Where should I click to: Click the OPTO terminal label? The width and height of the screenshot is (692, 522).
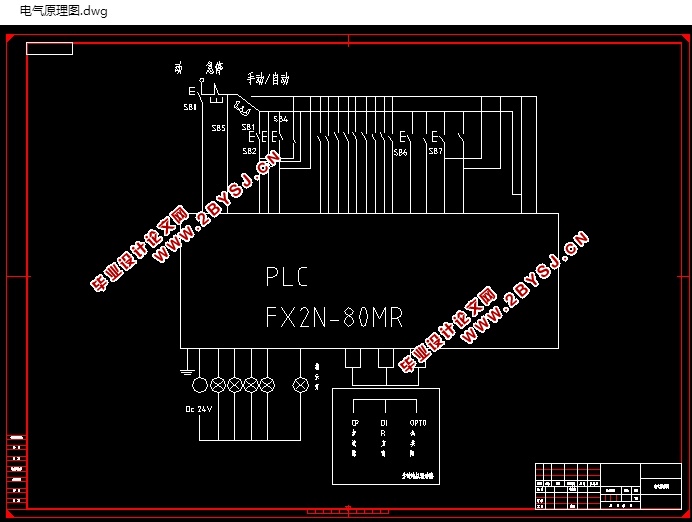pos(418,423)
